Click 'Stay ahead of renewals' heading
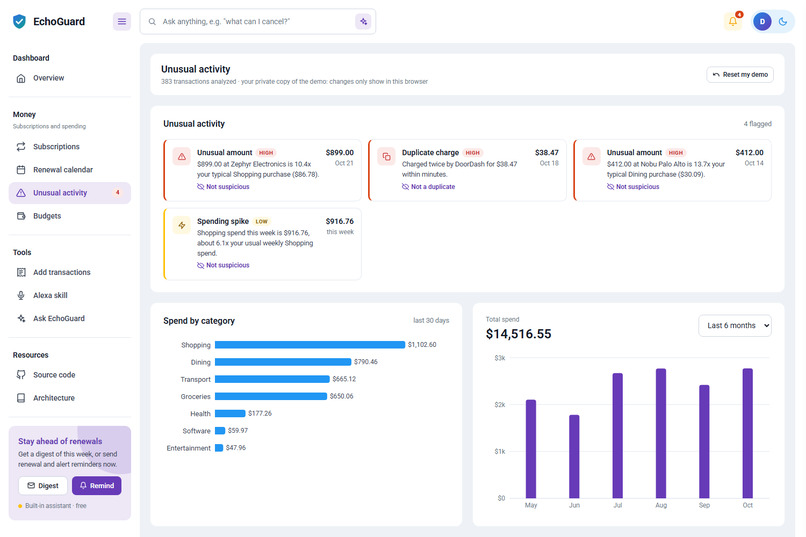The width and height of the screenshot is (806, 537). point(60,441)
